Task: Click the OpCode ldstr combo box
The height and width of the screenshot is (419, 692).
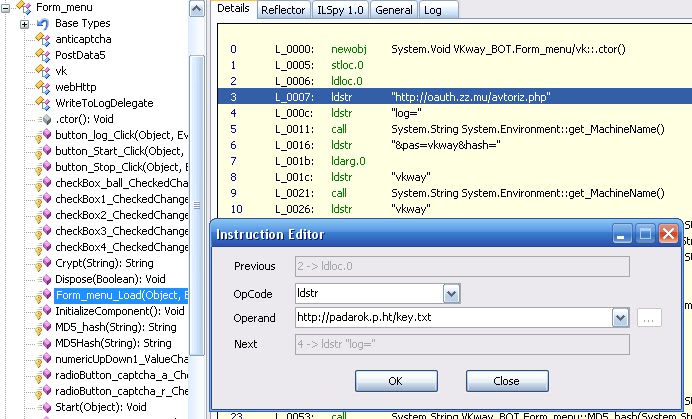Action: (x=378, y=294)
